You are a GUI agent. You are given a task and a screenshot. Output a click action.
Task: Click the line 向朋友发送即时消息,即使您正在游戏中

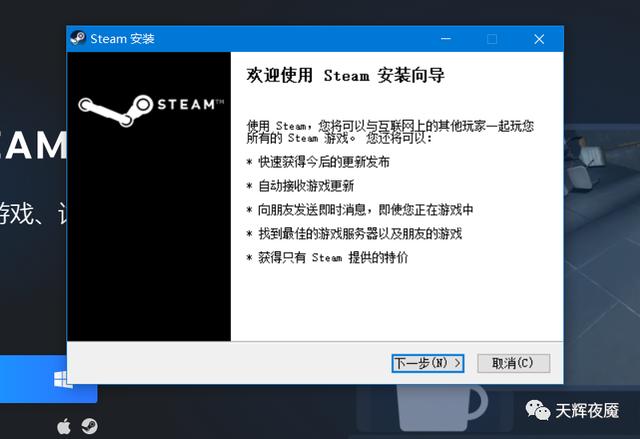click(x=365, y=210)
